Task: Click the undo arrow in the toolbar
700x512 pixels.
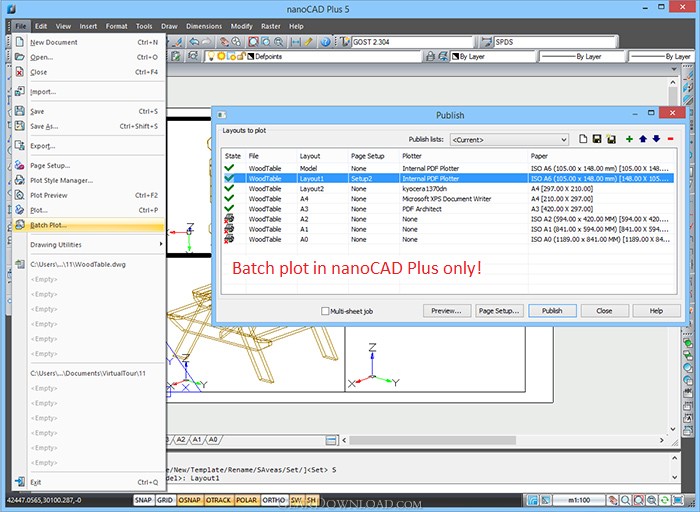Action: click(194, 42)
